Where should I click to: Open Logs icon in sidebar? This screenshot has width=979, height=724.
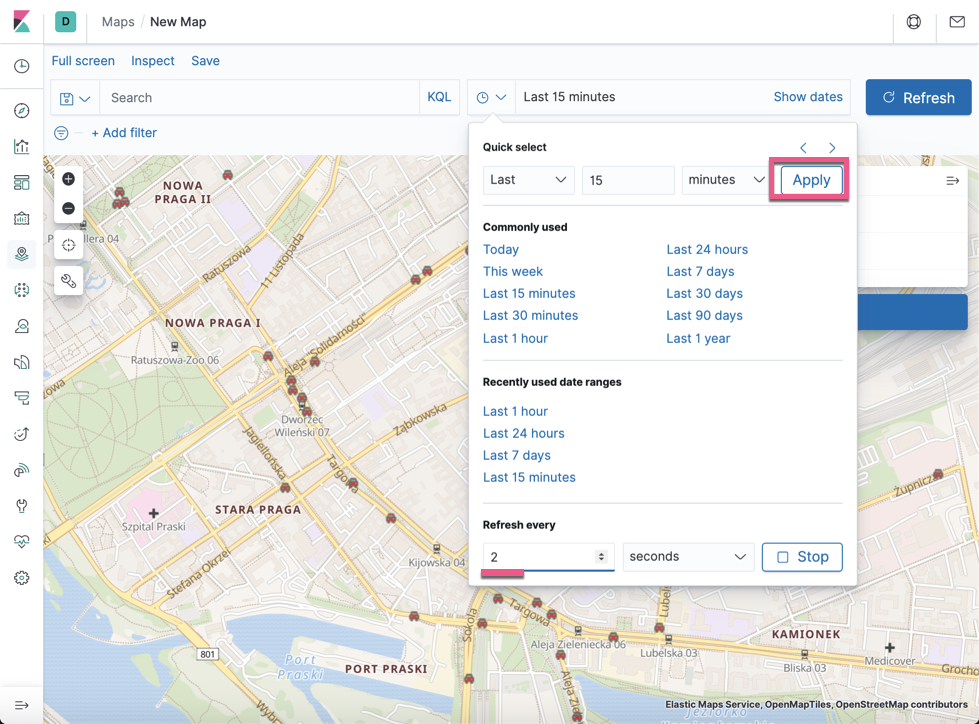(21, 362)
